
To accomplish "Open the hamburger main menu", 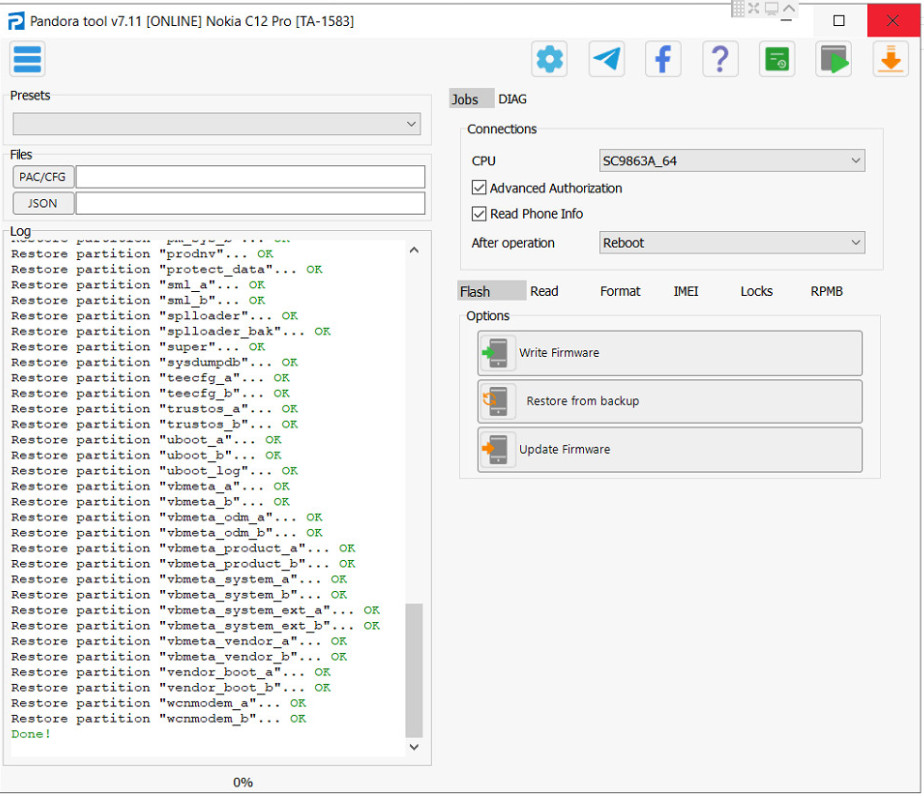I will [x=27, y=59].
